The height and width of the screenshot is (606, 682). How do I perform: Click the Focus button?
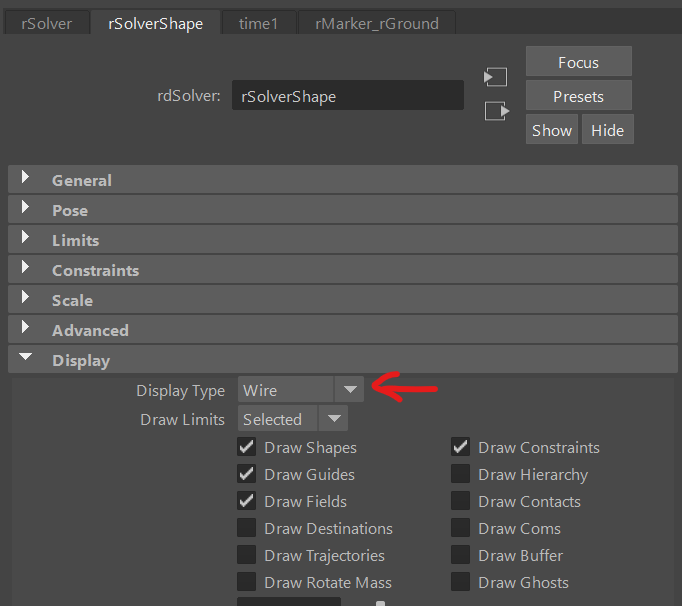[x=578, y=62]
